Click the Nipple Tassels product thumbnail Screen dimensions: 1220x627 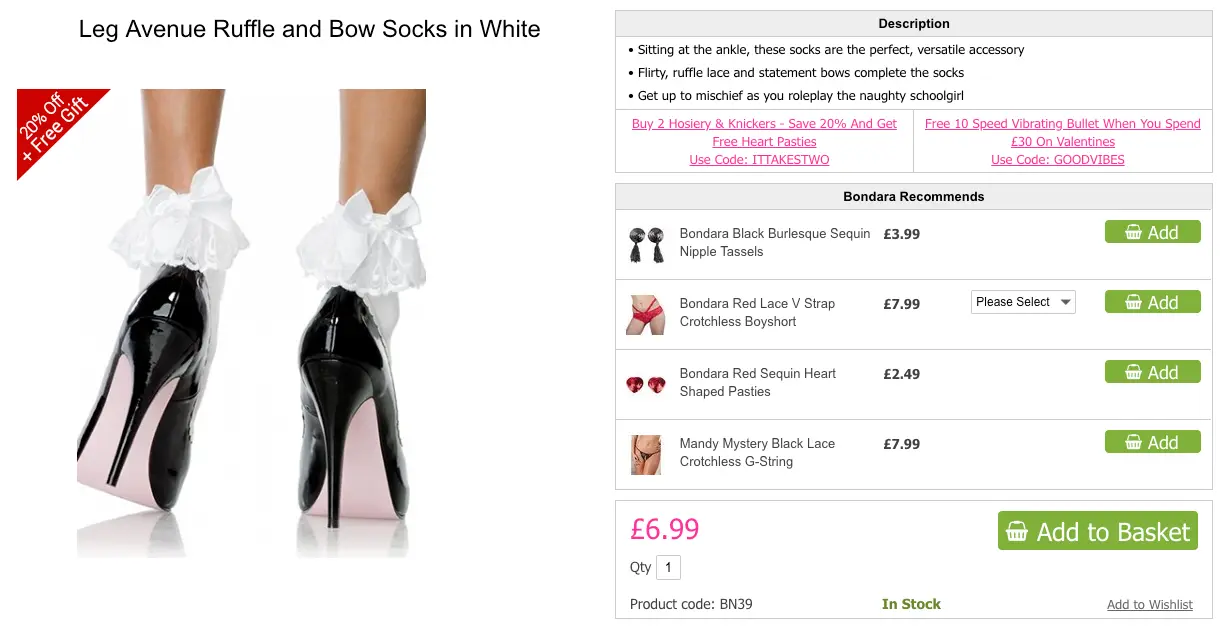point(646,244)
